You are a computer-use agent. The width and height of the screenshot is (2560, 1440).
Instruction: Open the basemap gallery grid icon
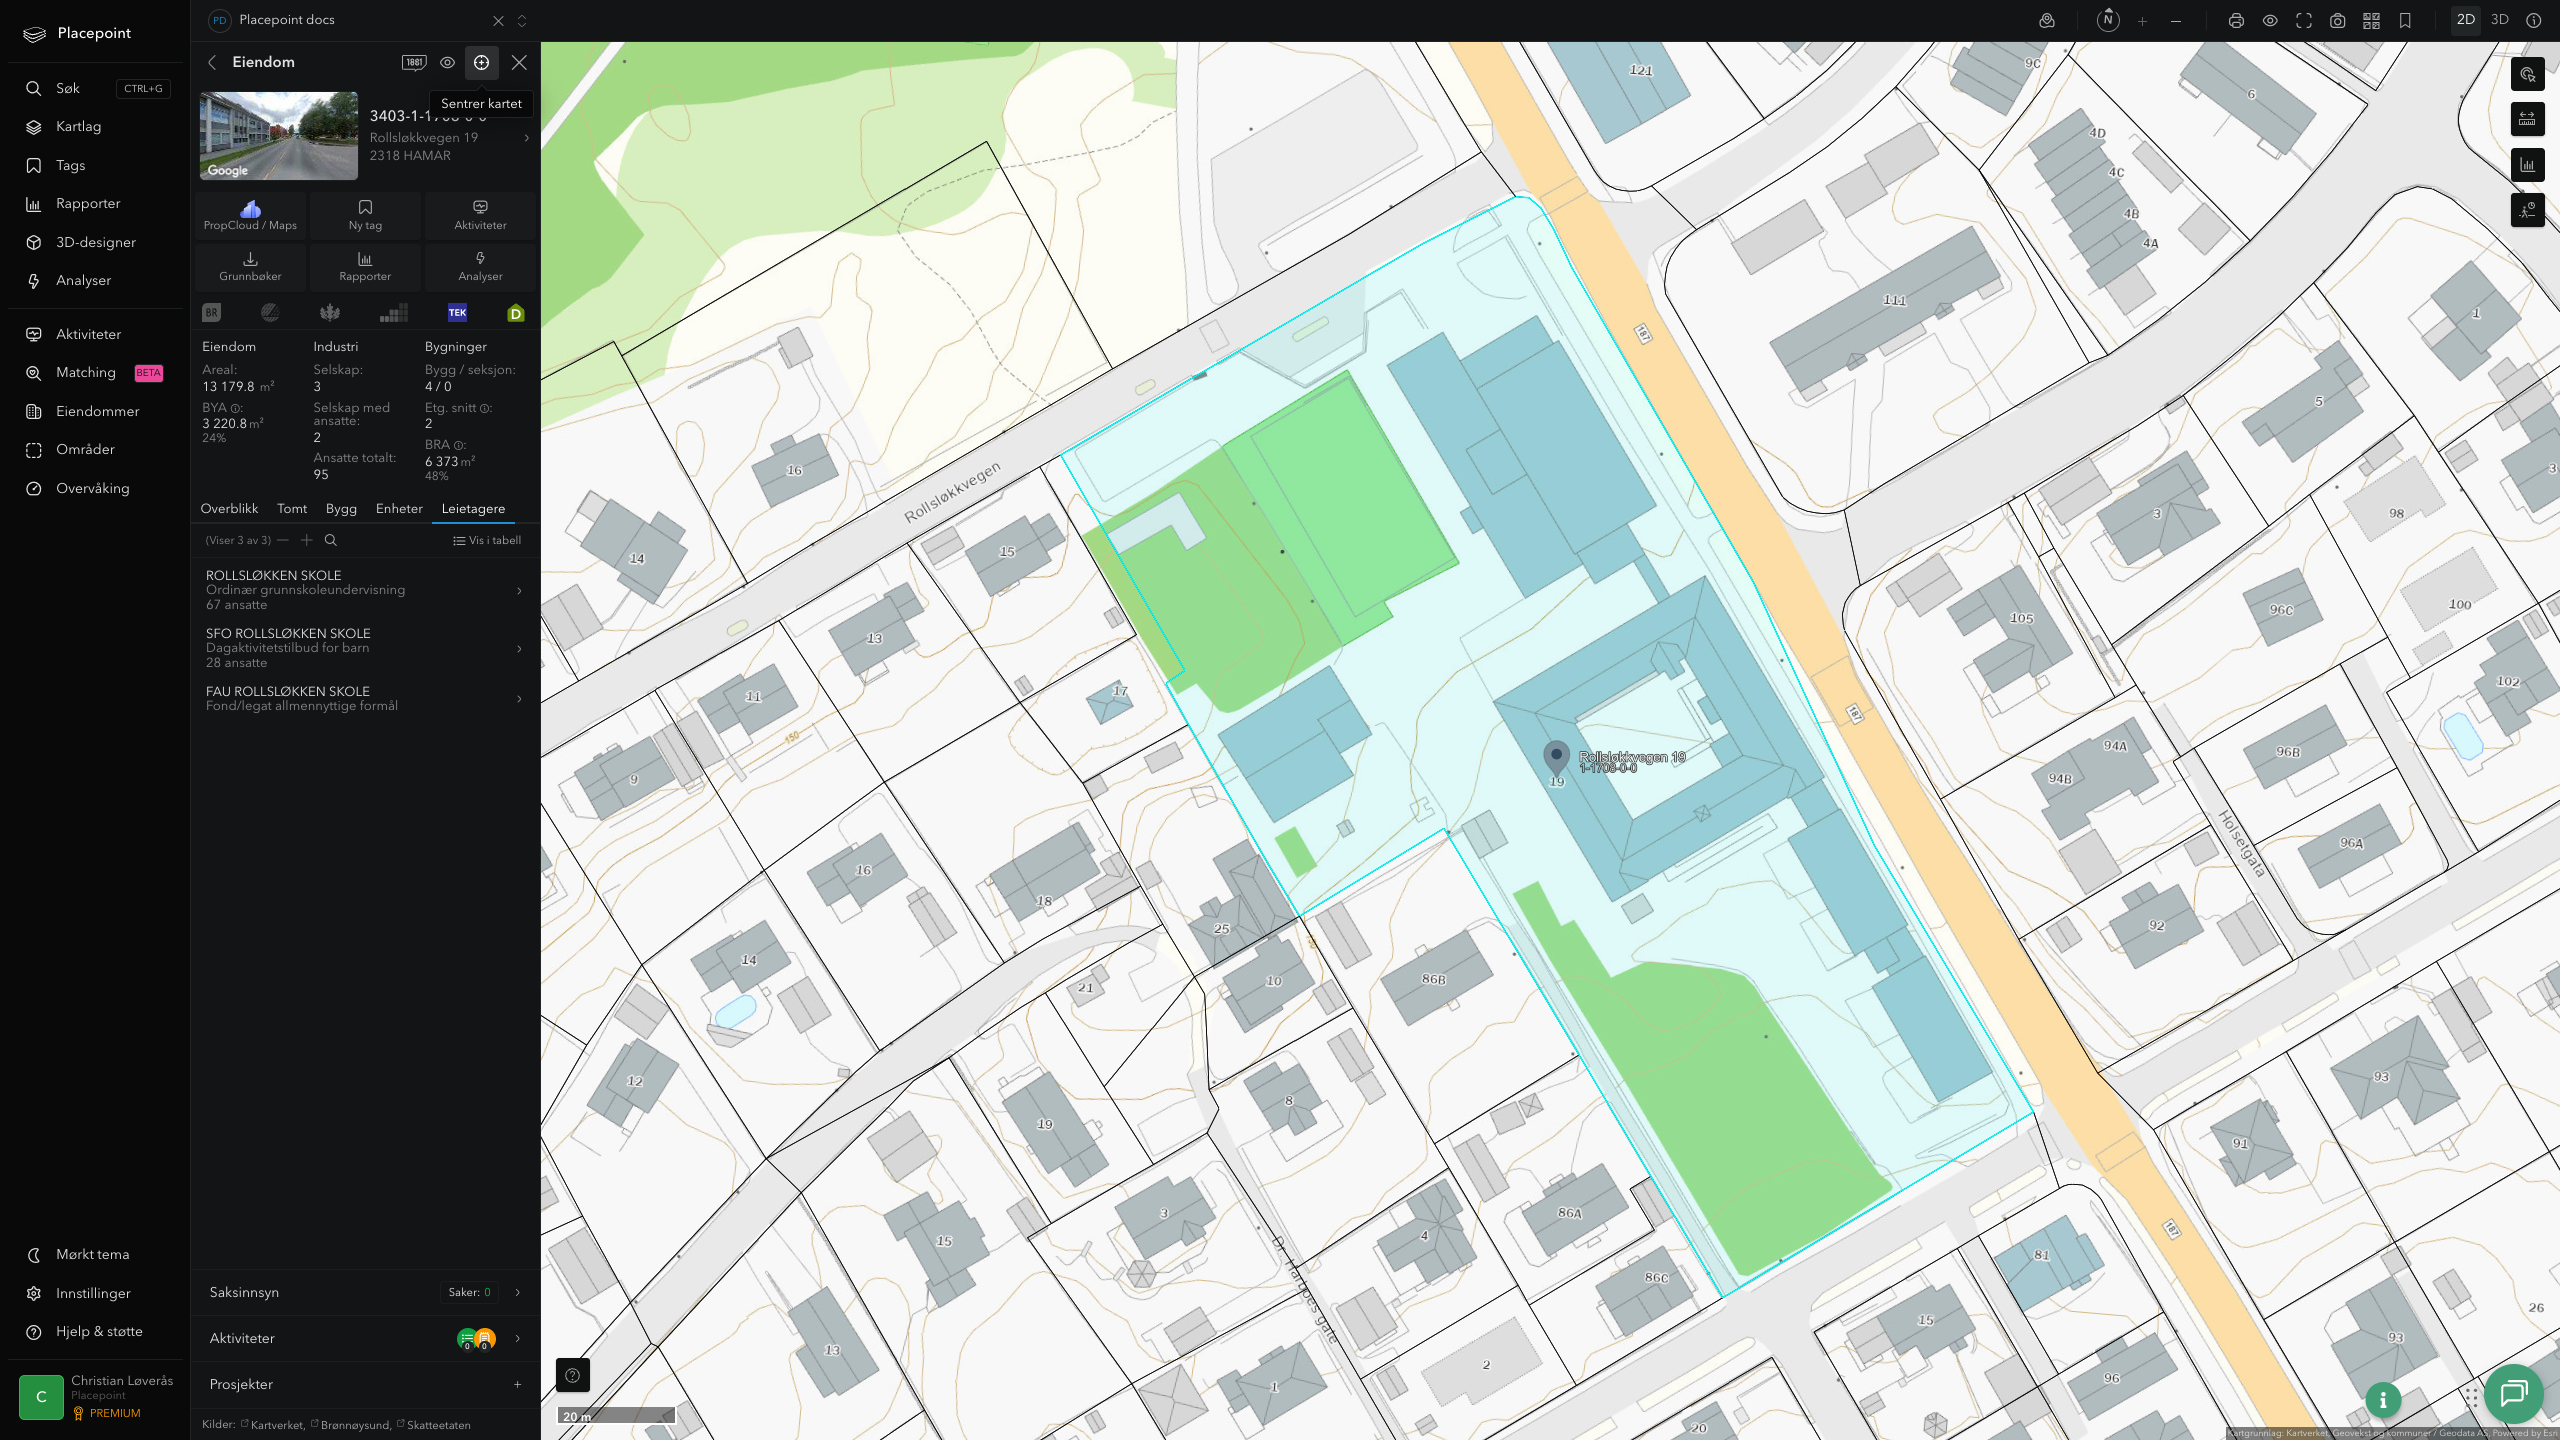pos(2371,20)
